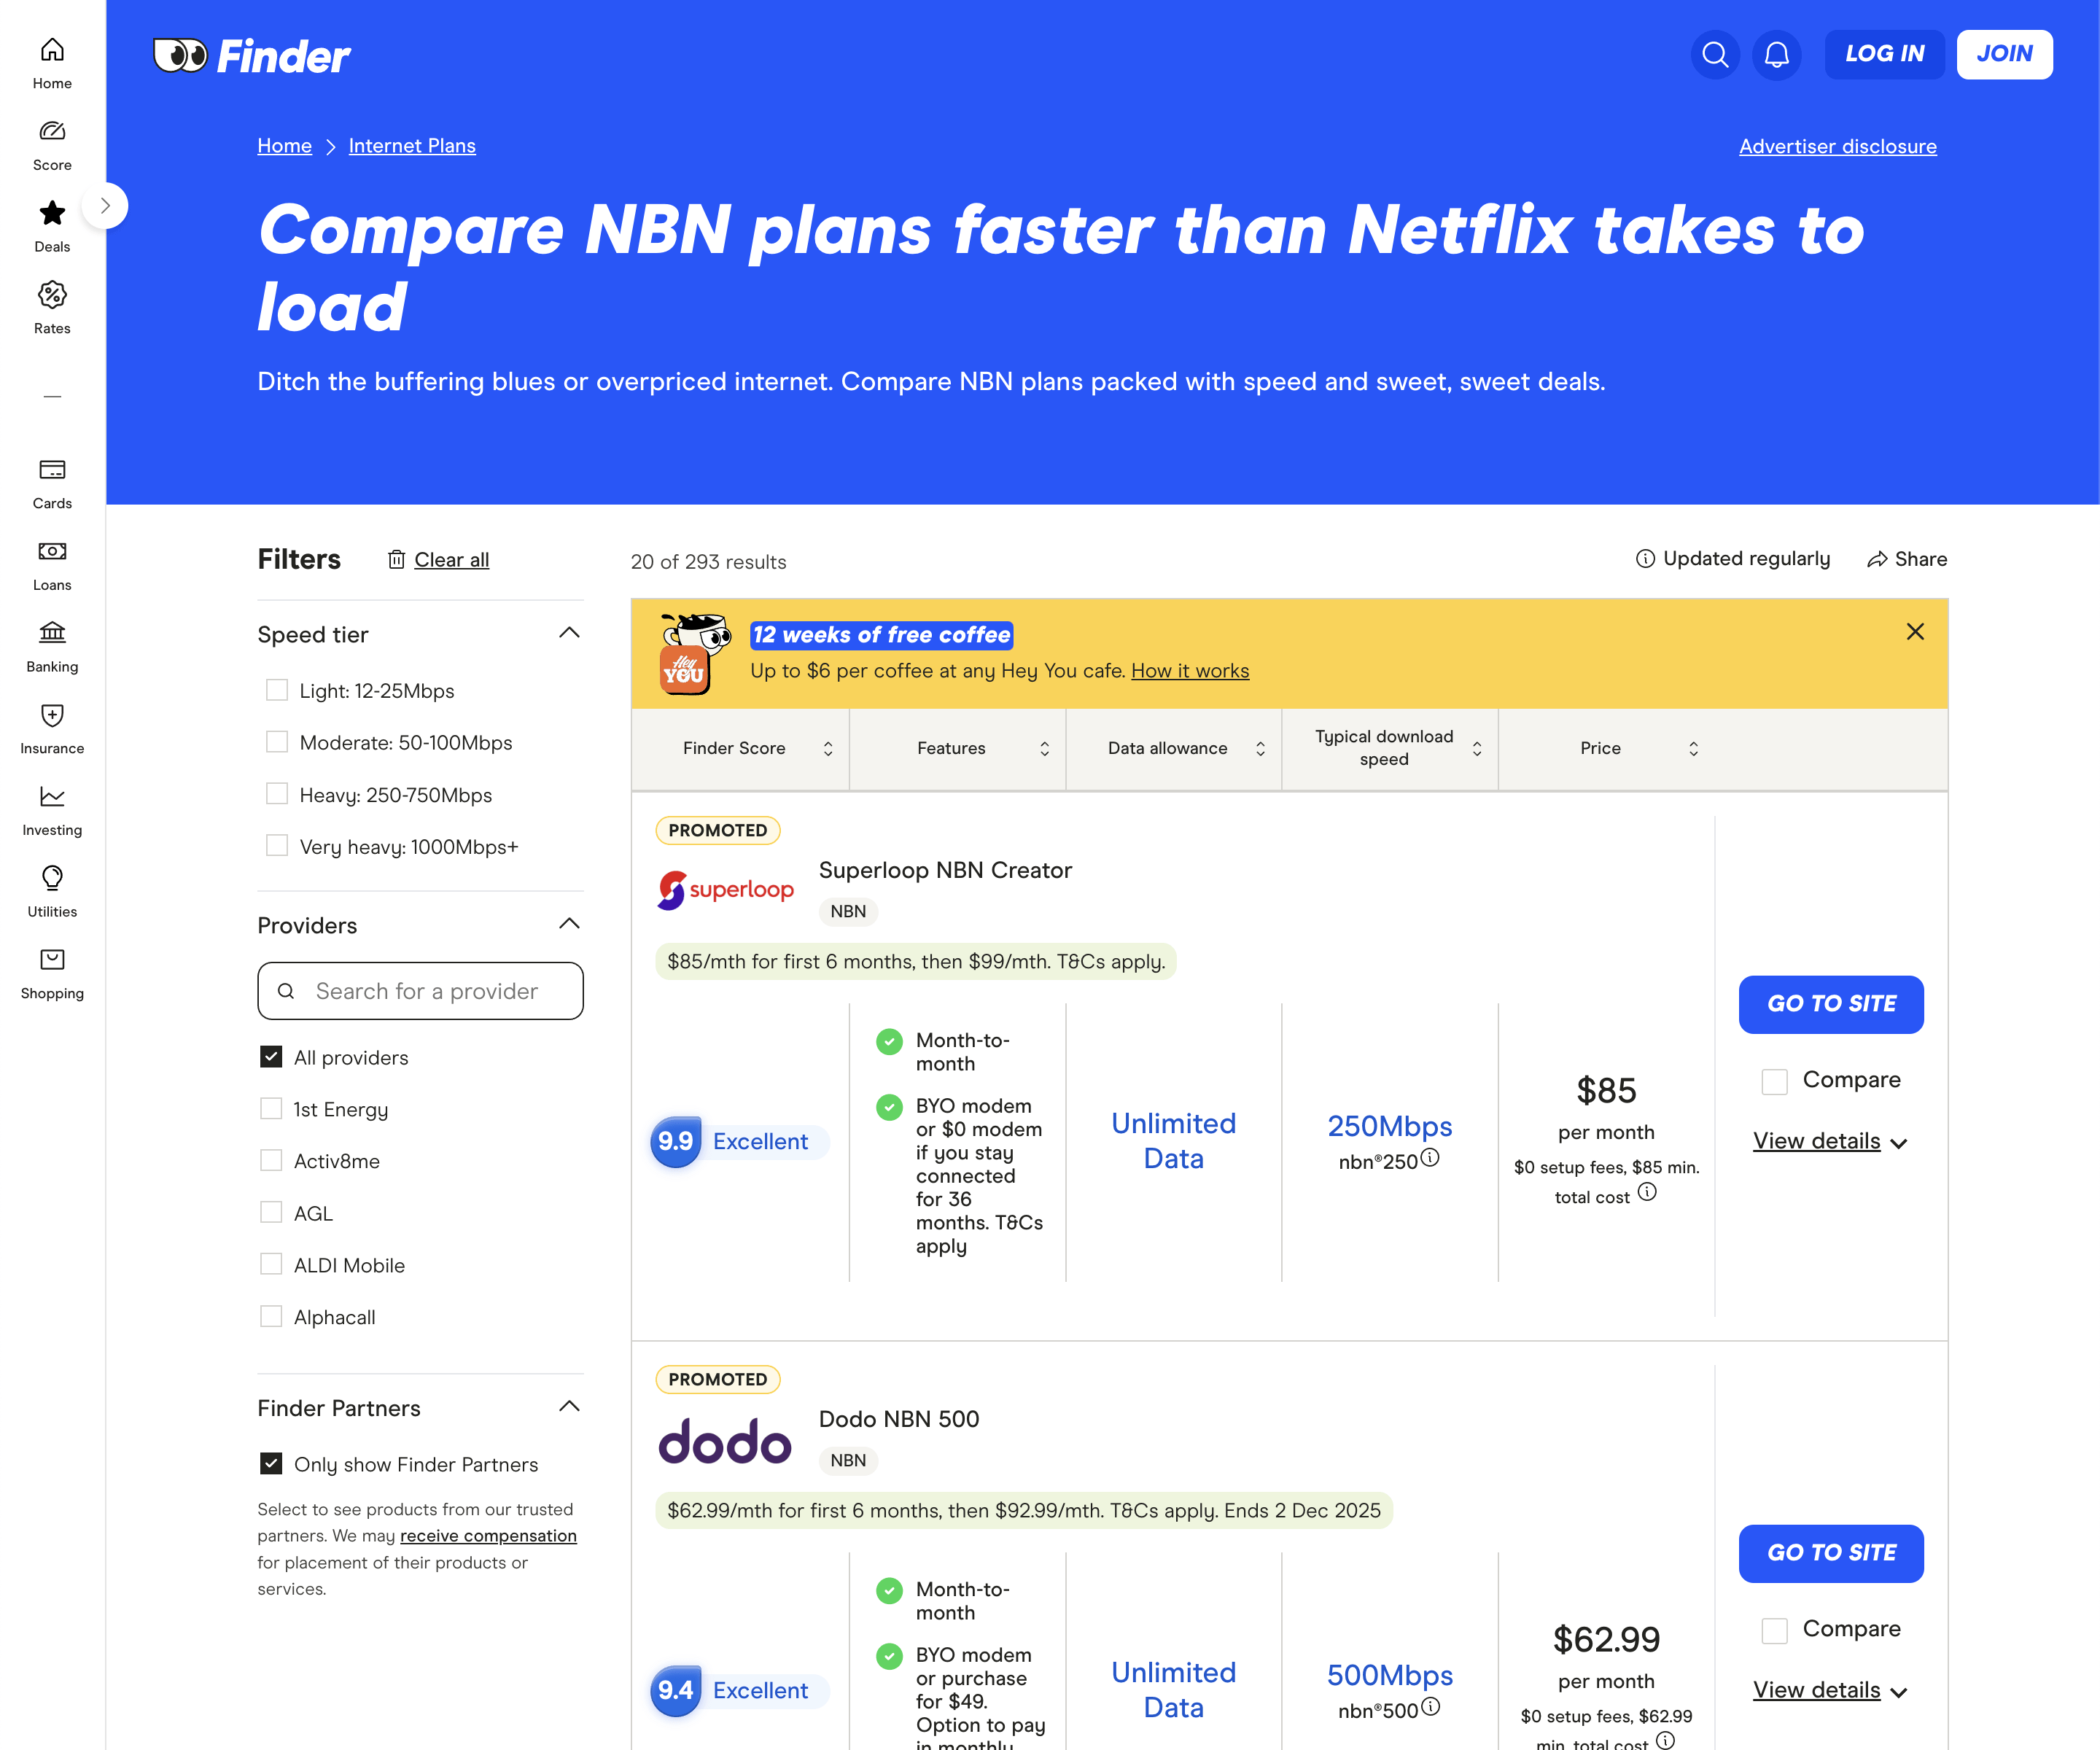This screenshot has width=2100, height=1750.
Task: Focus the Search for a provider field
Action: point(421,991)
